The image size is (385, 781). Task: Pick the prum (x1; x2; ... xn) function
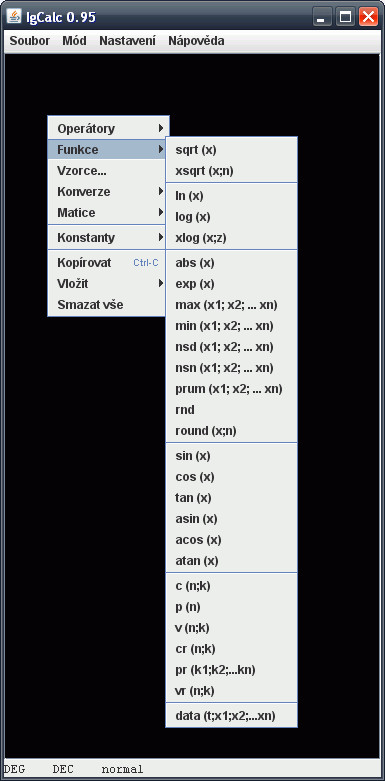coord(232,389)
